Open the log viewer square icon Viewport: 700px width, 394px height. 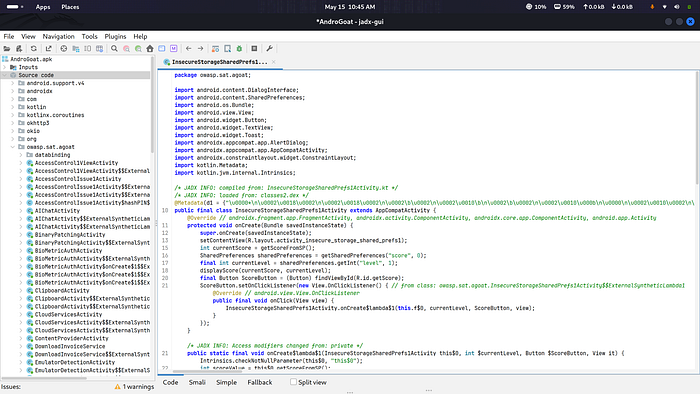tap(254, 49)
